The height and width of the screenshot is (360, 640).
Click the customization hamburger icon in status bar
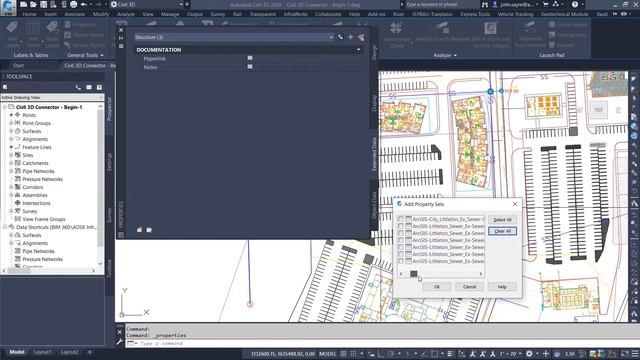pos(635,354)
